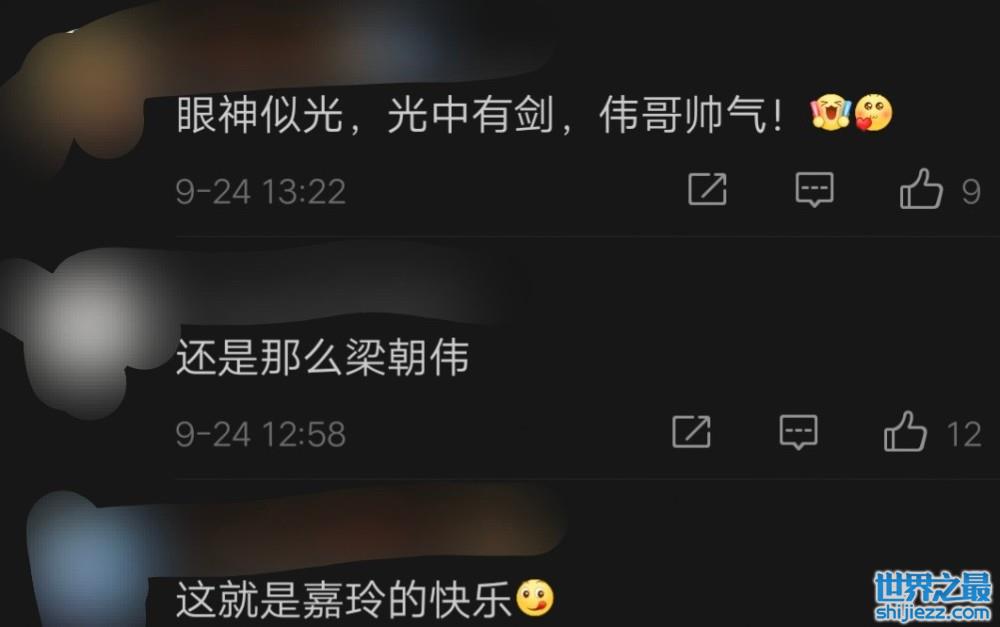The image size is (1000, 627).
Task: Open the comment text 眼神似光，光中有剑
Action: tap(364, 115)
